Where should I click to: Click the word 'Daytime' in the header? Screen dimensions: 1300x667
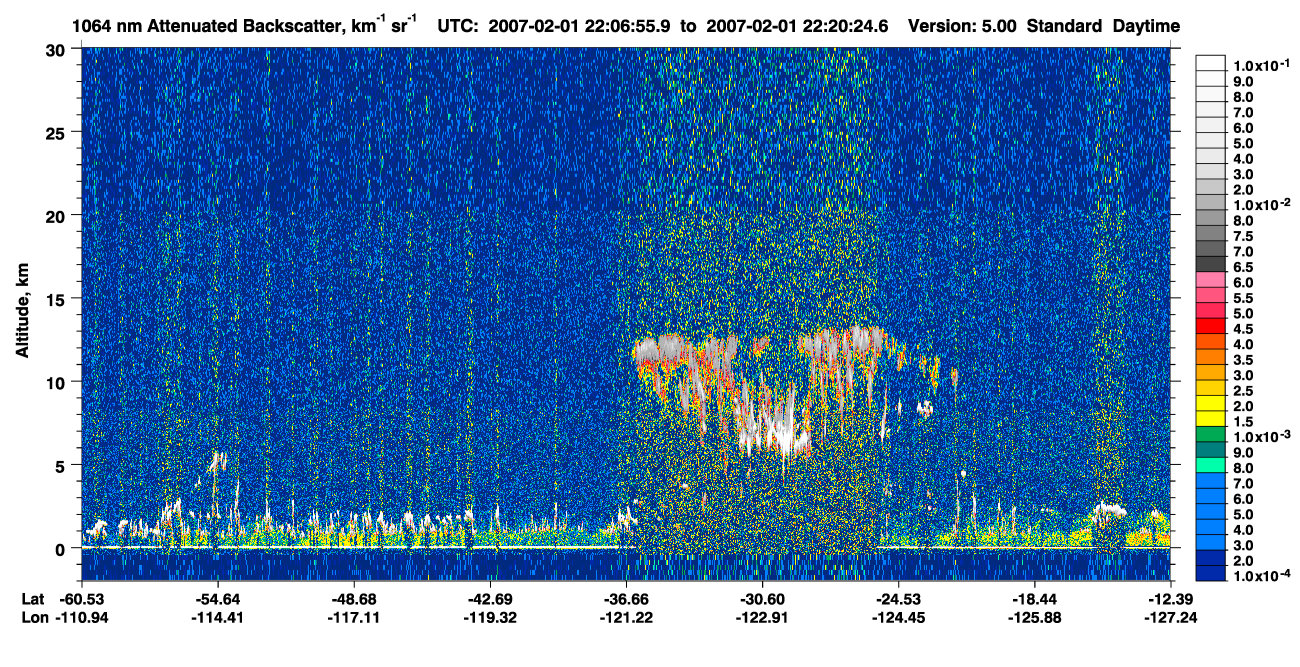coord(1146,27)
